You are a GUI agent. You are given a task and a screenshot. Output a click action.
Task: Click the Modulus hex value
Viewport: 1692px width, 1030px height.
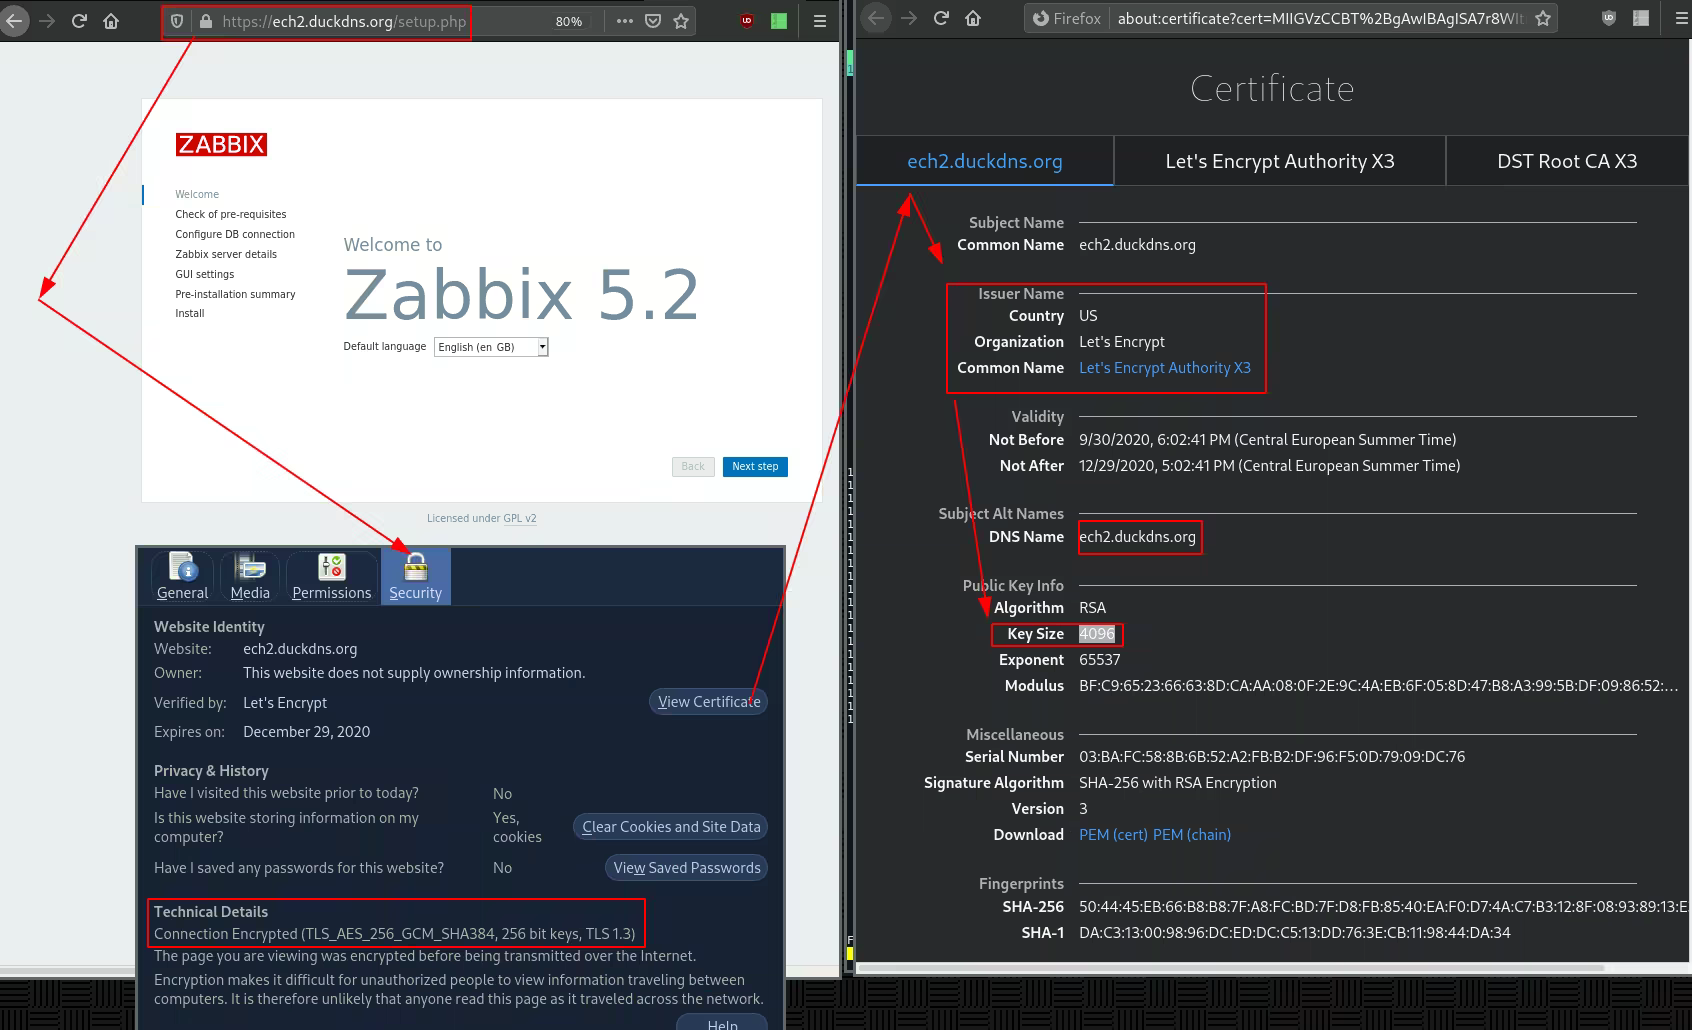(1378, 686)
